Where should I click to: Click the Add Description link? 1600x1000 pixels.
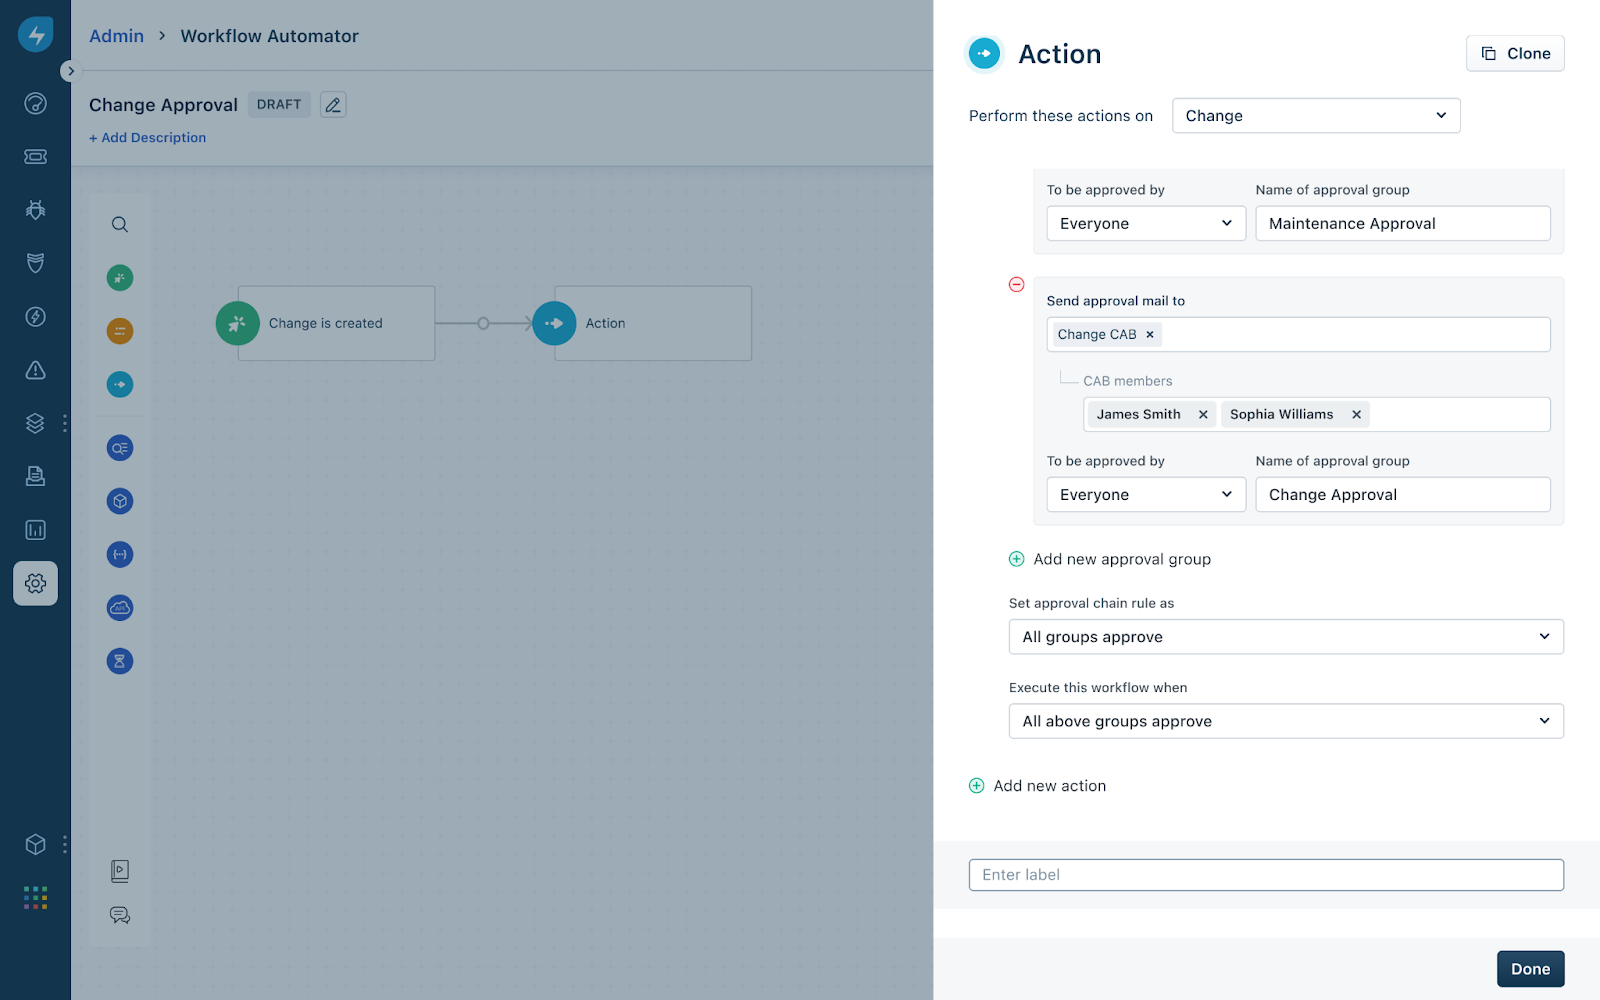pyautogui.click(x=147, y=138)
